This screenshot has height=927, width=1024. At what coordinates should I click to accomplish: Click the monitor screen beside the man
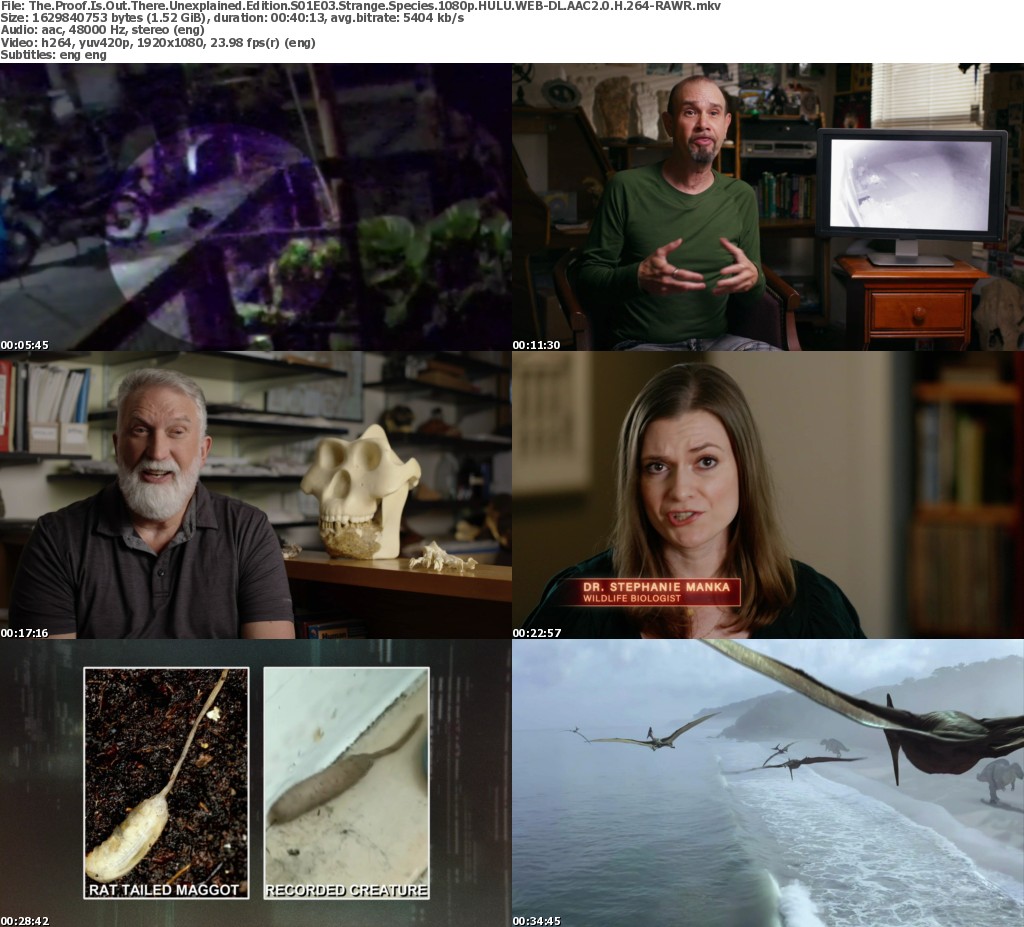coord(910,184)
